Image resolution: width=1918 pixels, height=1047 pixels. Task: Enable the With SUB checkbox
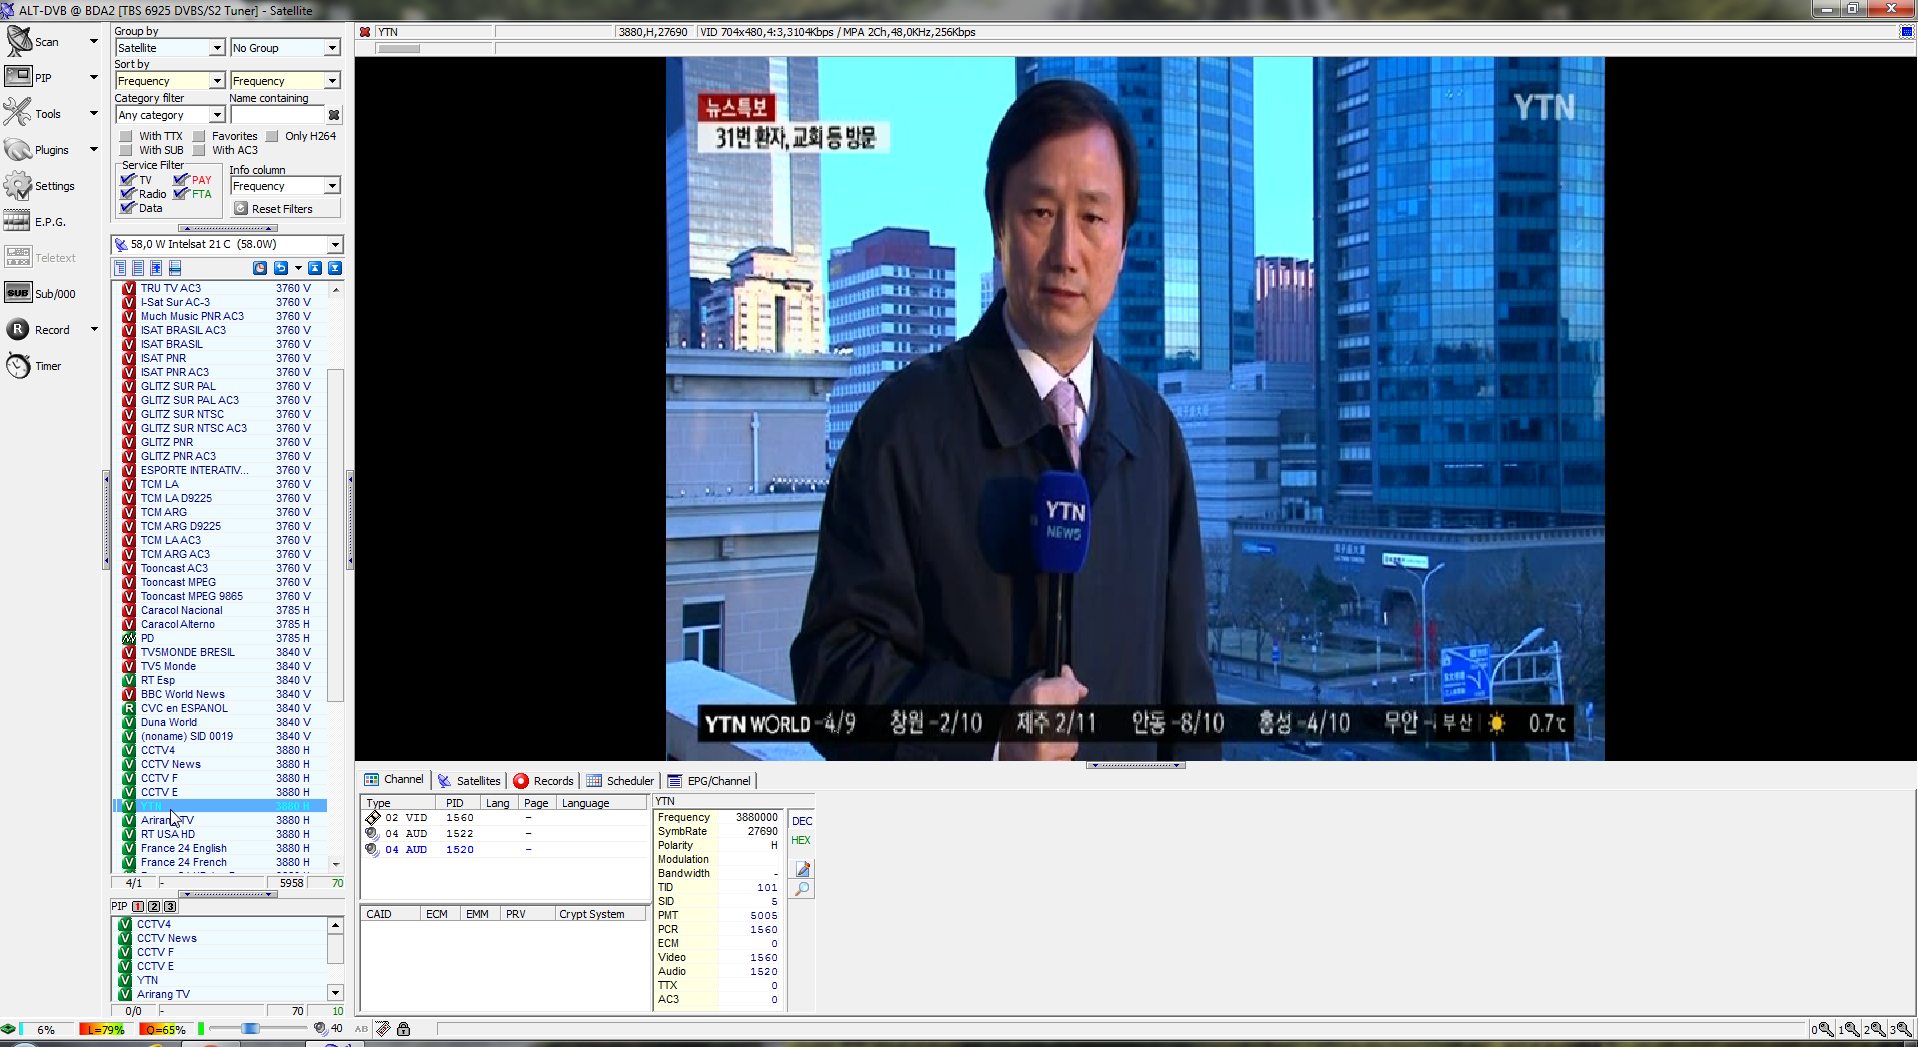[126, 150]
